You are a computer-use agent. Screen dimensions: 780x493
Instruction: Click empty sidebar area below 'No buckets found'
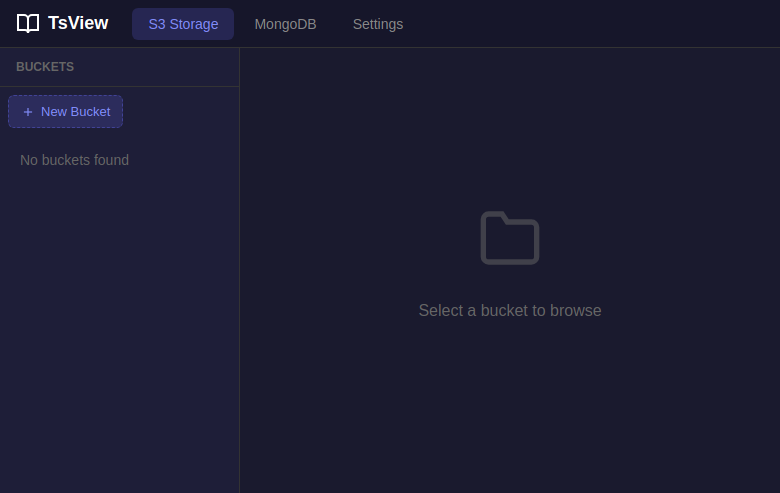coord(120,300)
